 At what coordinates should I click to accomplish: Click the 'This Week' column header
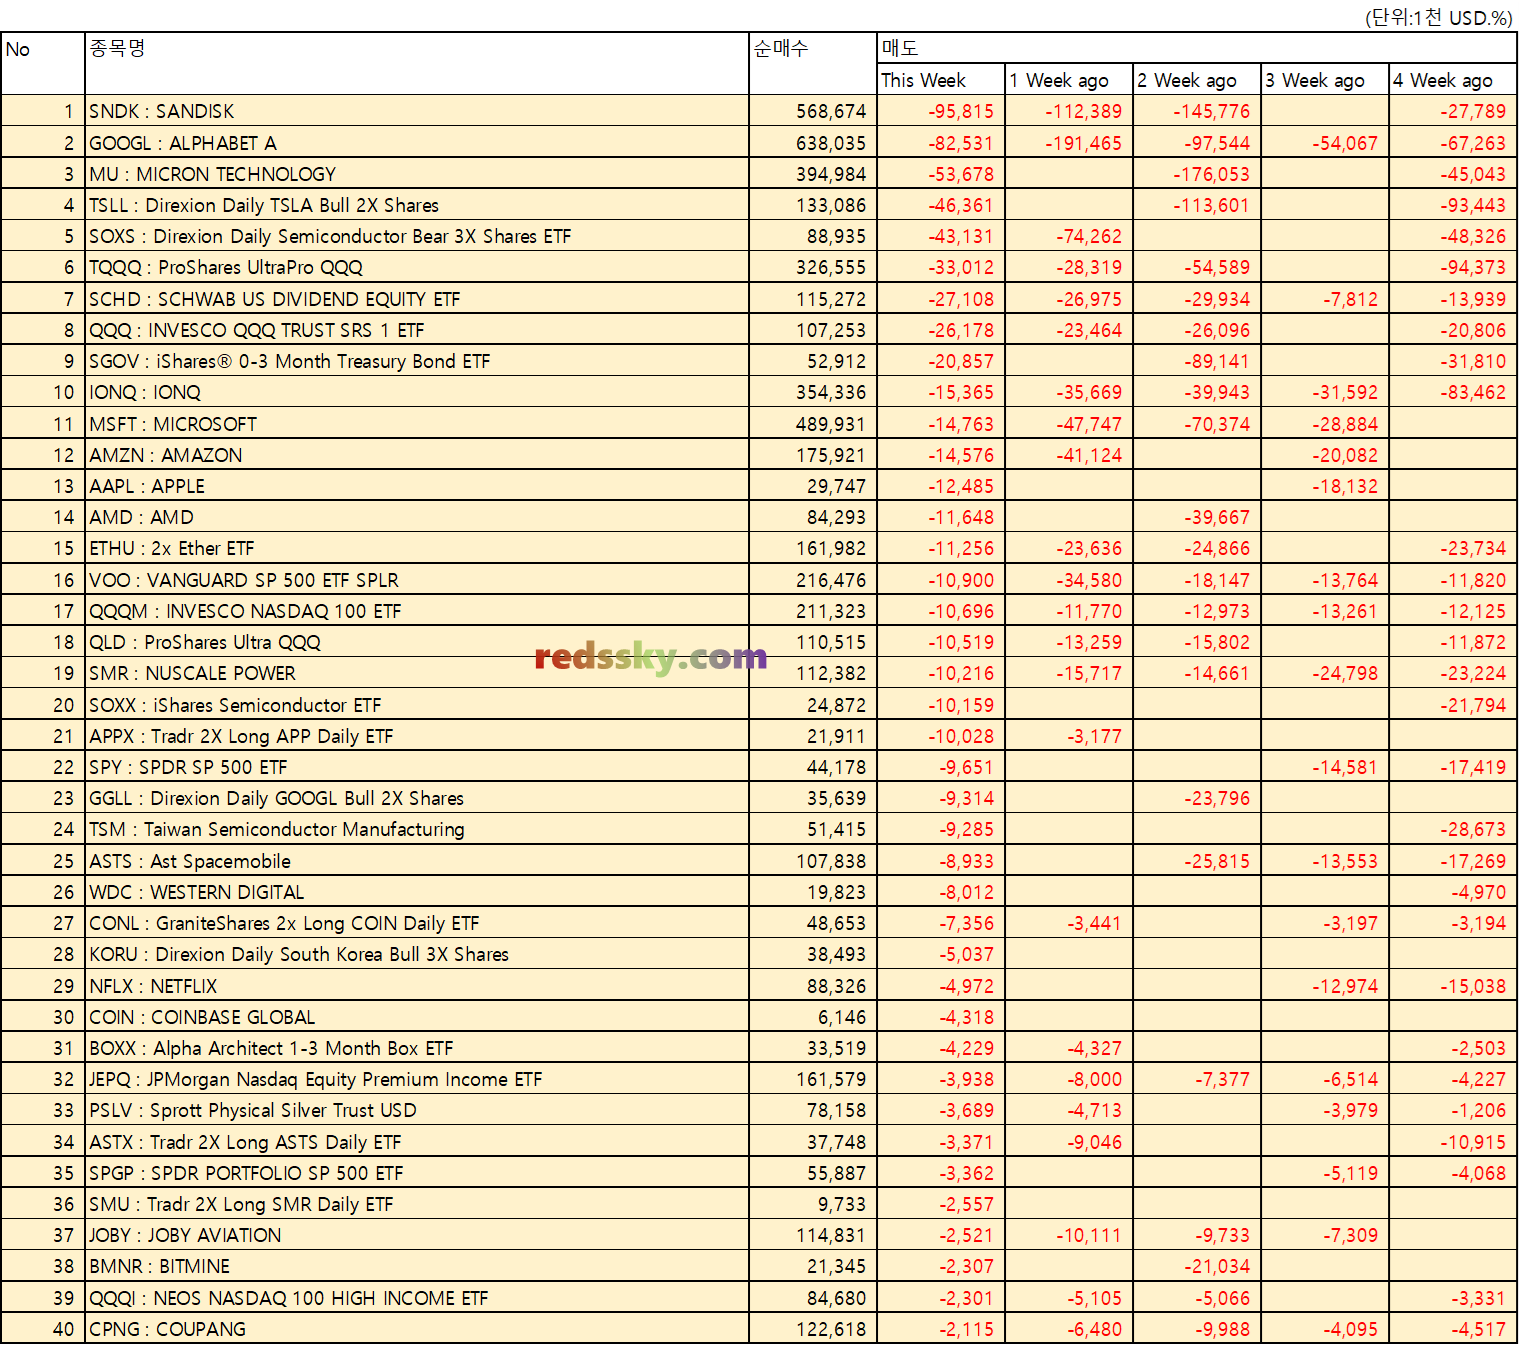point(941,80)
